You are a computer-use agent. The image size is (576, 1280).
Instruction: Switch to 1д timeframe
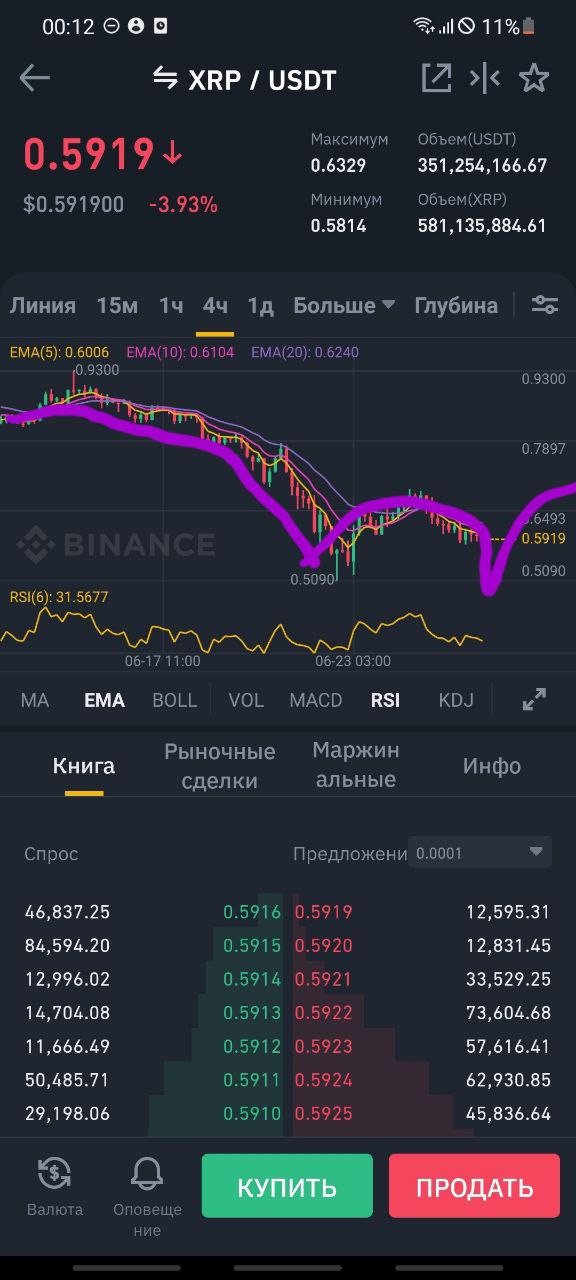(260, 306)
